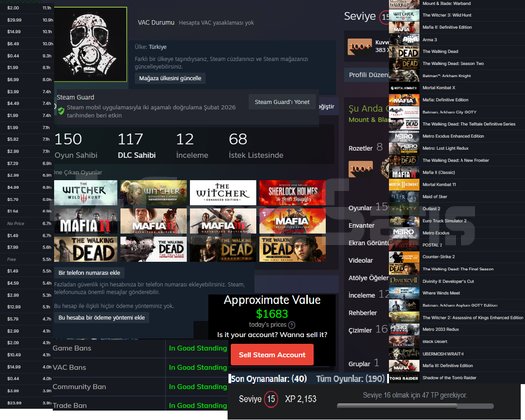Click the Metro 2033 Redux list thumbnail

(x=404, y=330)
